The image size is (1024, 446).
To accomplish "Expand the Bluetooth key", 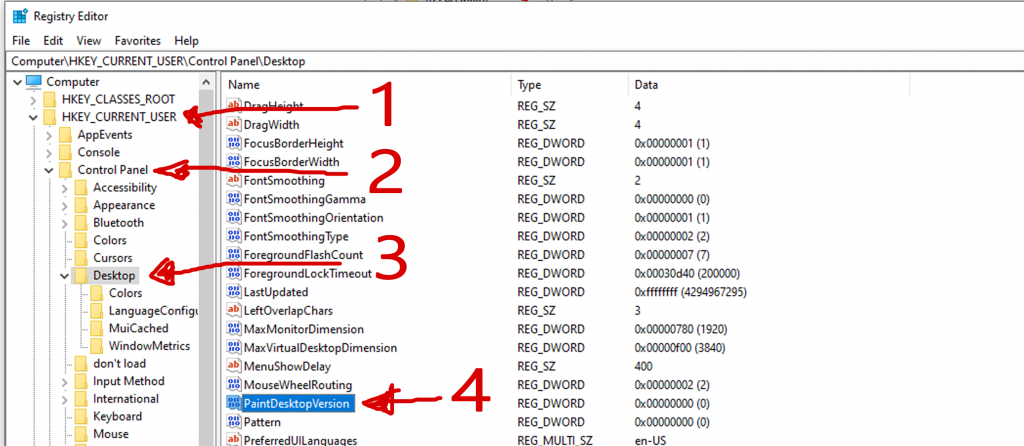I will click(x=64, y=223).
